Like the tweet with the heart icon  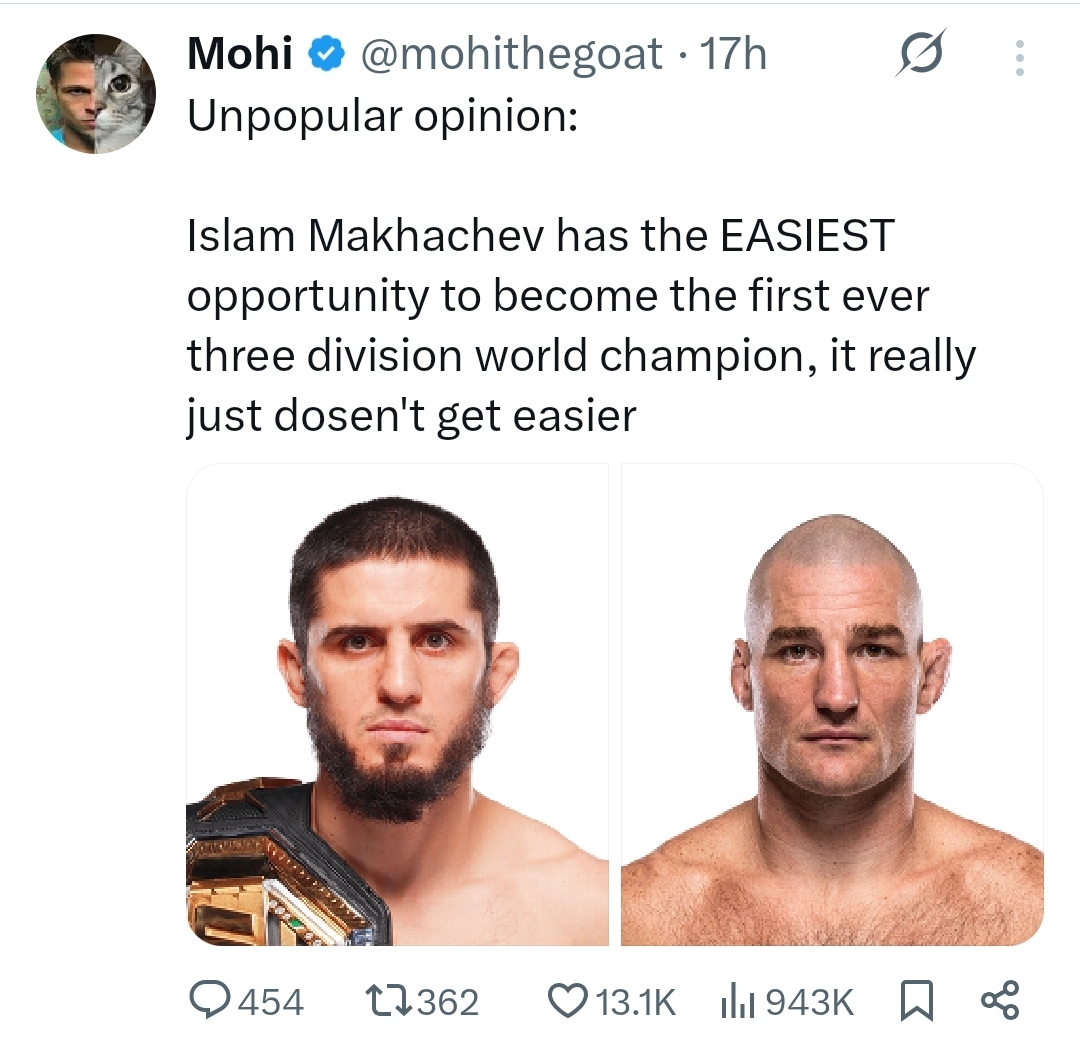coord(568,1000)
